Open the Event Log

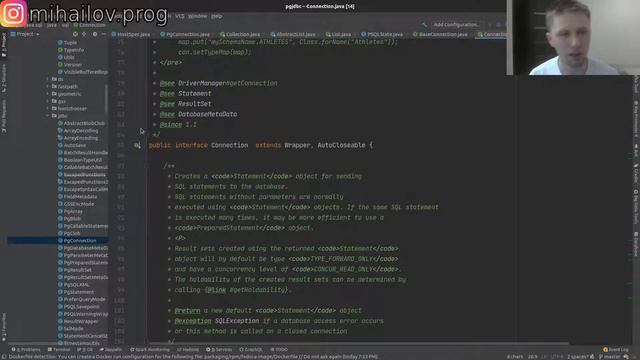pyautogui.click(x=616, y=349)
